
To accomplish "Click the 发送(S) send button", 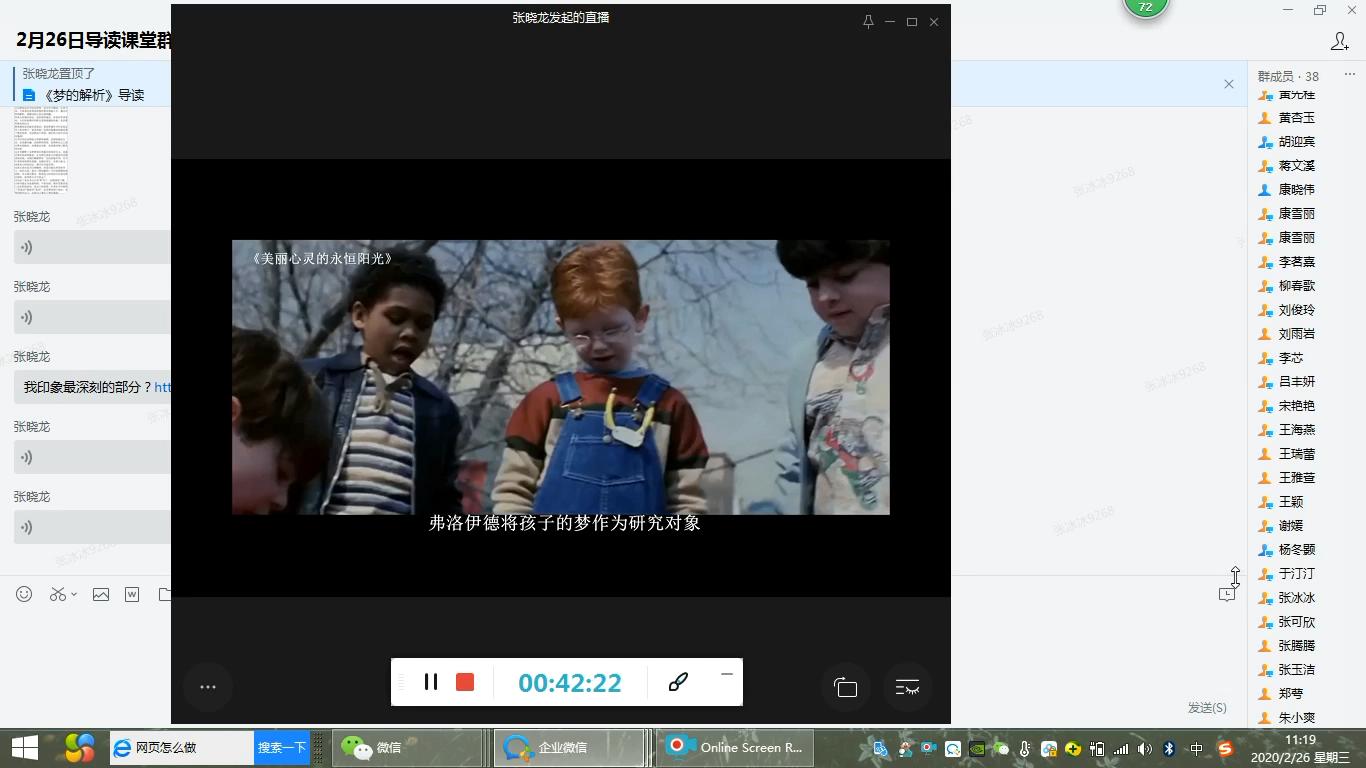I will point(1207,707).
